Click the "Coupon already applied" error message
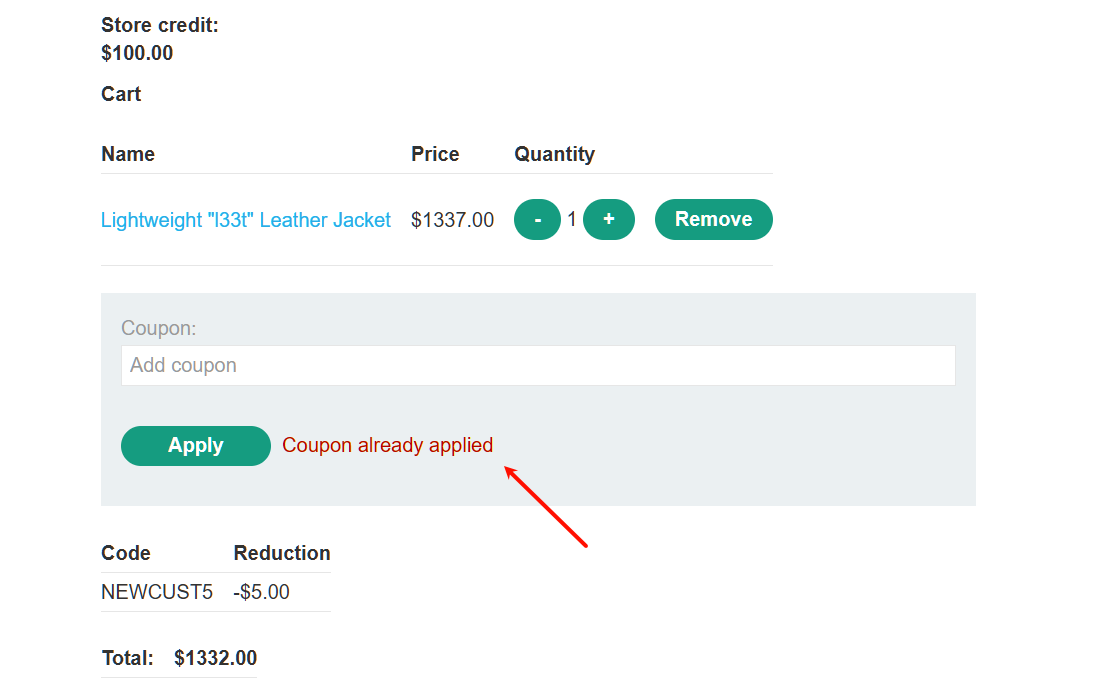This screenshot has height=689, width=1117. [388, 445]
